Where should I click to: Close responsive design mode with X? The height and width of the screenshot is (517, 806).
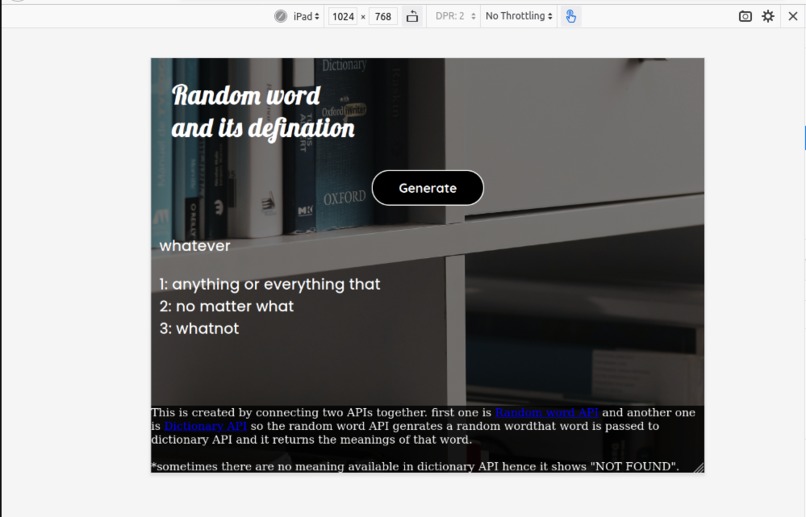coord(793,16)
